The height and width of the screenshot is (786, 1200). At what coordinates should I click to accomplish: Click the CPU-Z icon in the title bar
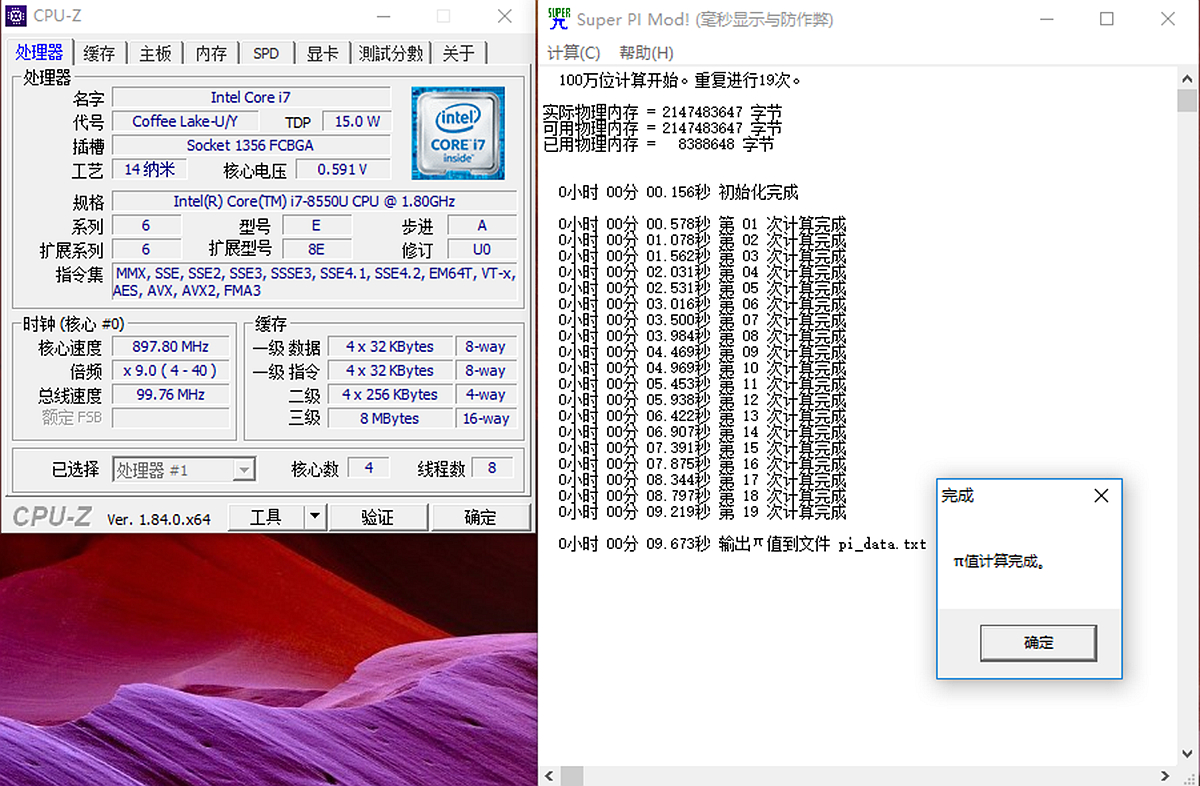coord(16,16)
